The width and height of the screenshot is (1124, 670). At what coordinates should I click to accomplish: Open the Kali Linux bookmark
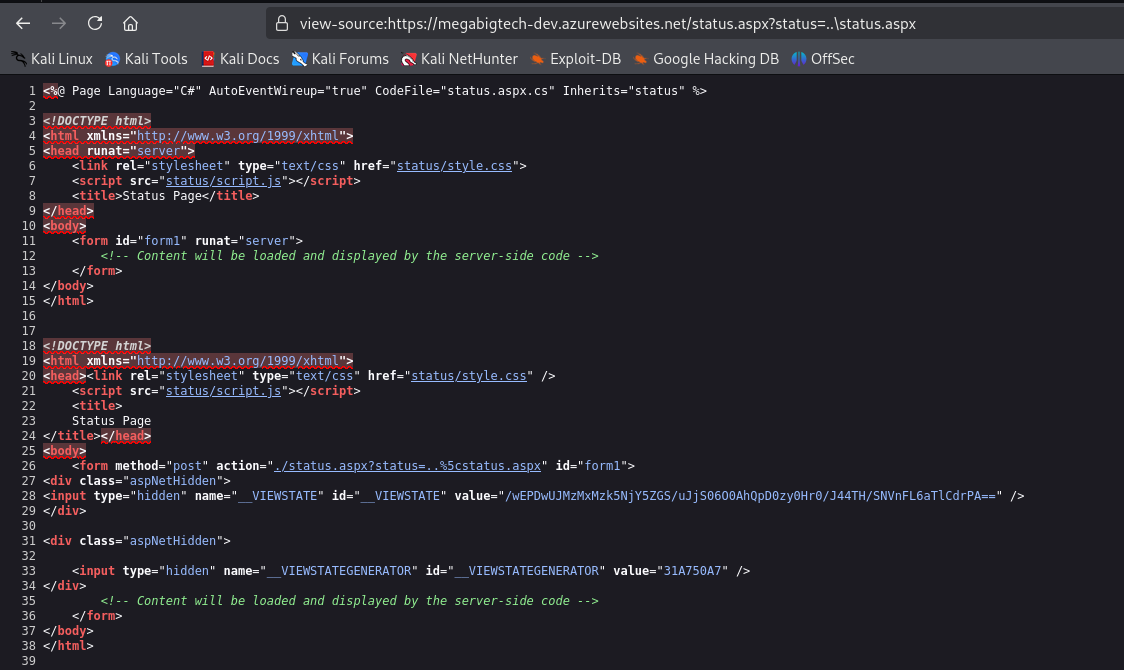tap(52, 59)
